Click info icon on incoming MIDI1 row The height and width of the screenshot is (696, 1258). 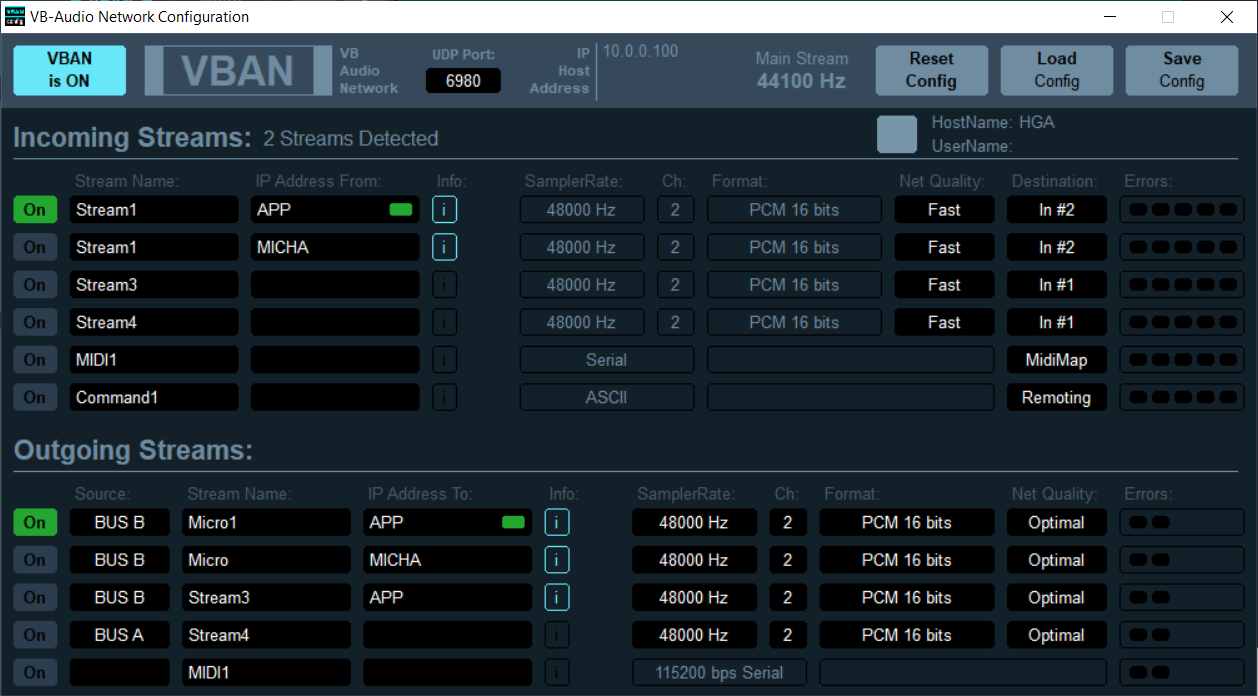[445, 360]
